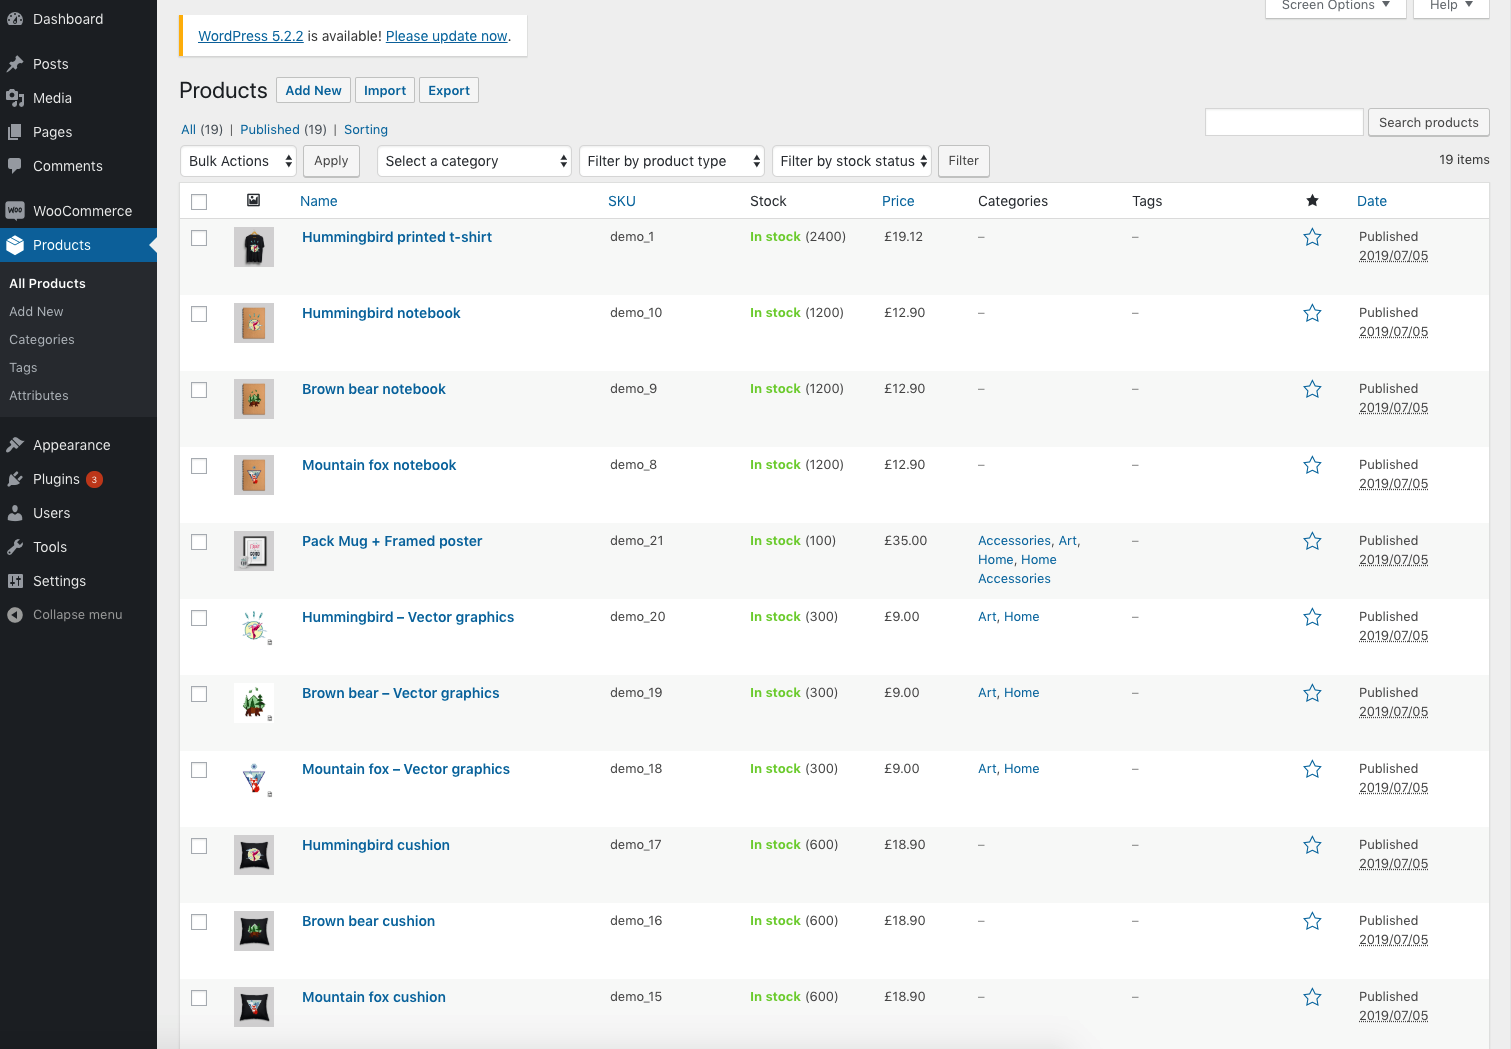Viewport: 1511px width, 1049px height.
Task: Go to Attributes in the Products submenu
Action: (39, 396)
